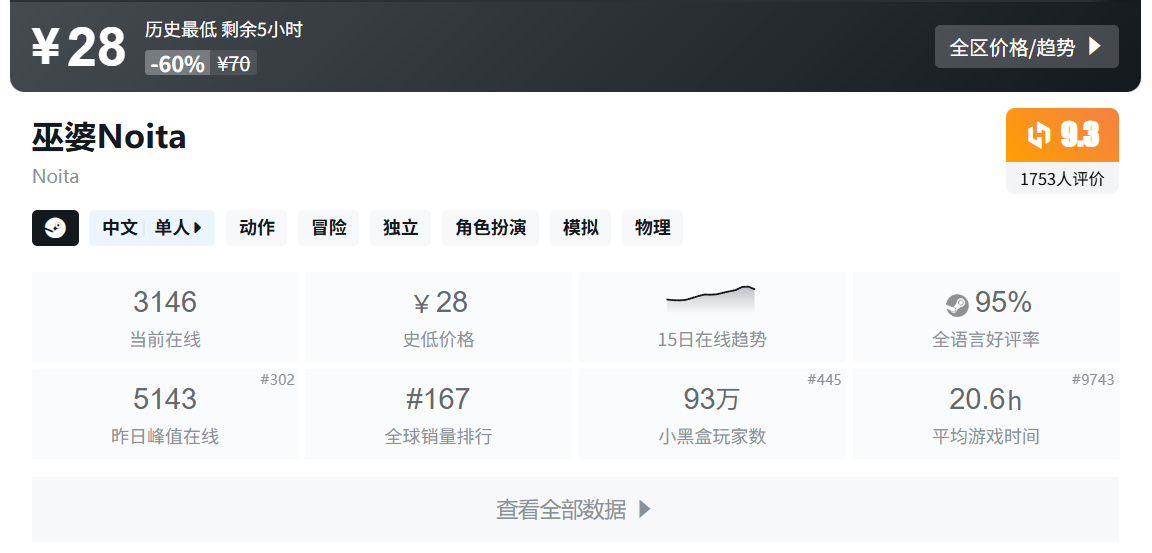Click the 93万 小黑盒玩家数 value
1152x553 pixels.
[711, 400]
